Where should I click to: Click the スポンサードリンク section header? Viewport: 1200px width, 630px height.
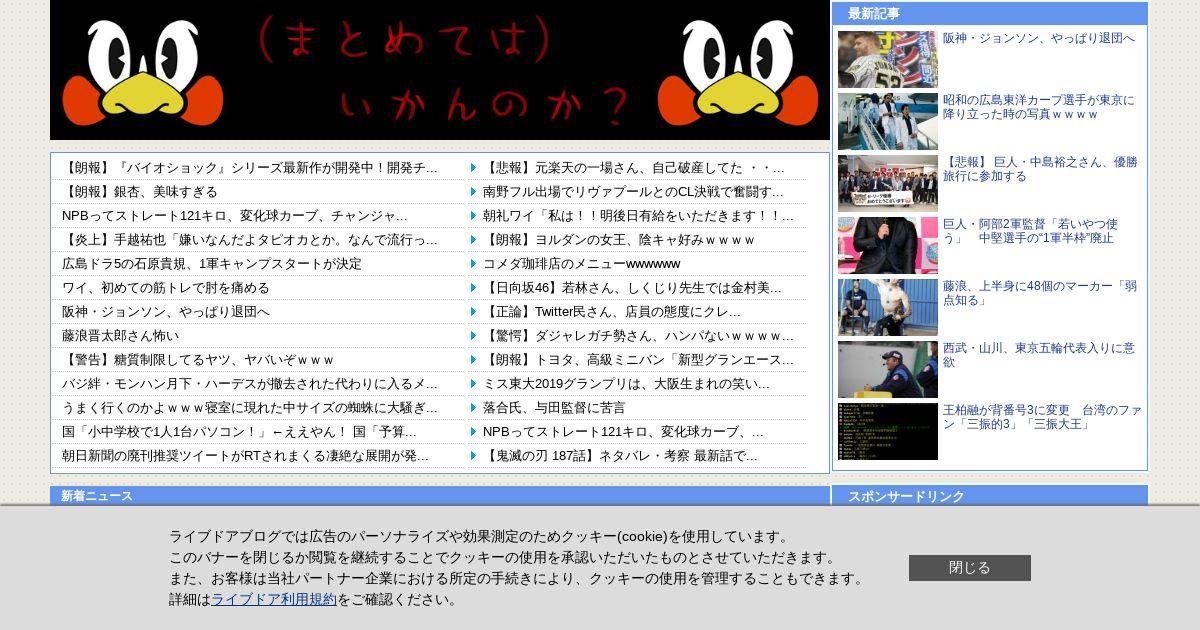[990, 495]
